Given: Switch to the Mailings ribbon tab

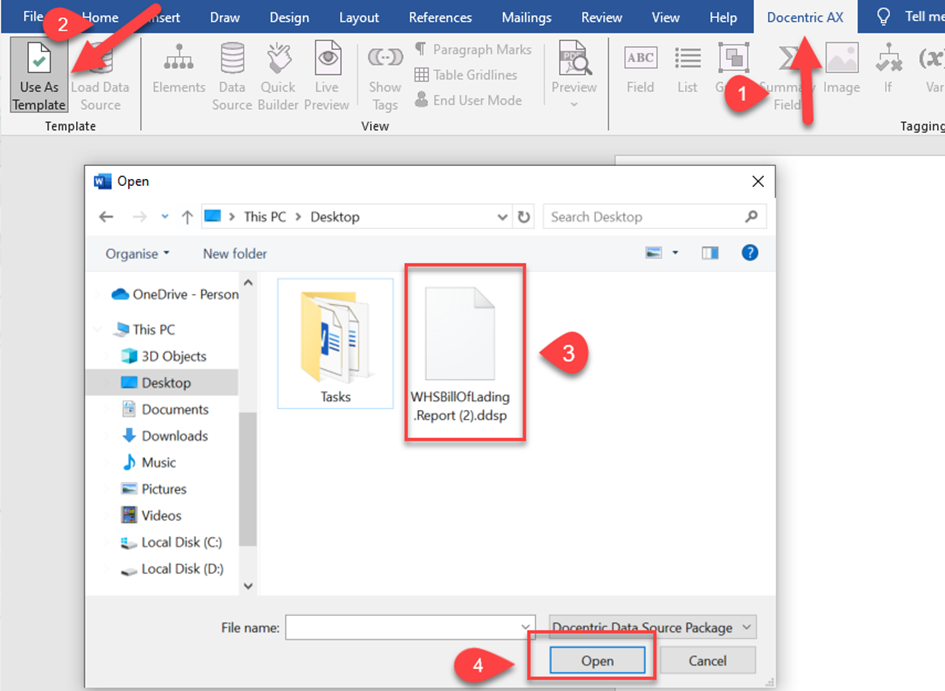Looking at the screenshot, I should pos(526,17).
